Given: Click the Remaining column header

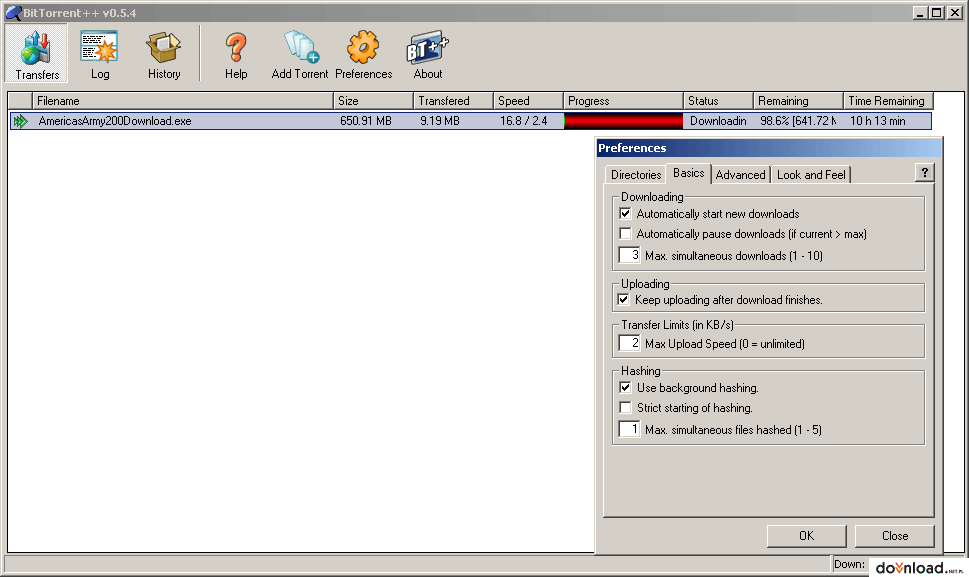Looking at the screenshot, I should [x=798, y=101].
